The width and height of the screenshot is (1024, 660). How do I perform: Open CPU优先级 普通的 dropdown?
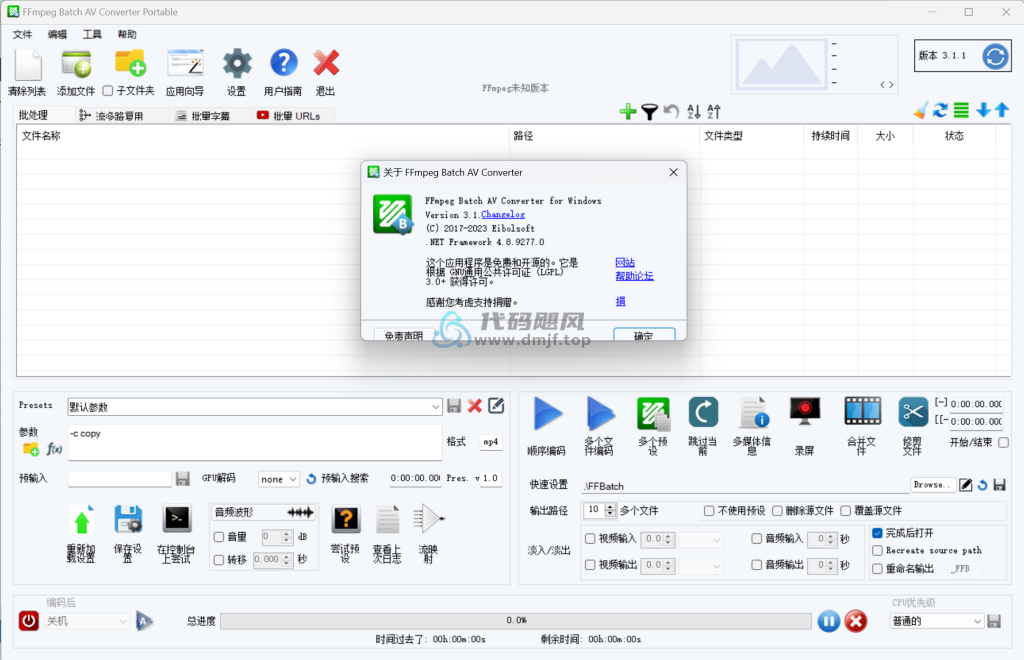(936, 621)
